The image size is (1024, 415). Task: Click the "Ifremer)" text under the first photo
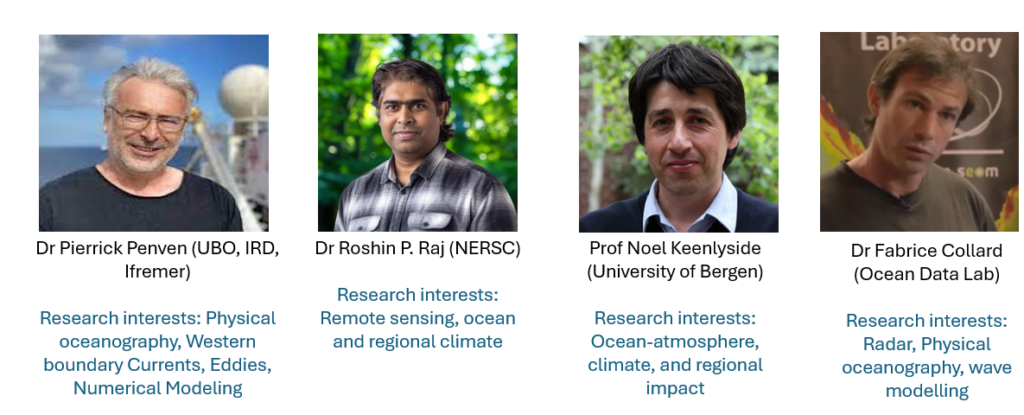pos(157,271)
